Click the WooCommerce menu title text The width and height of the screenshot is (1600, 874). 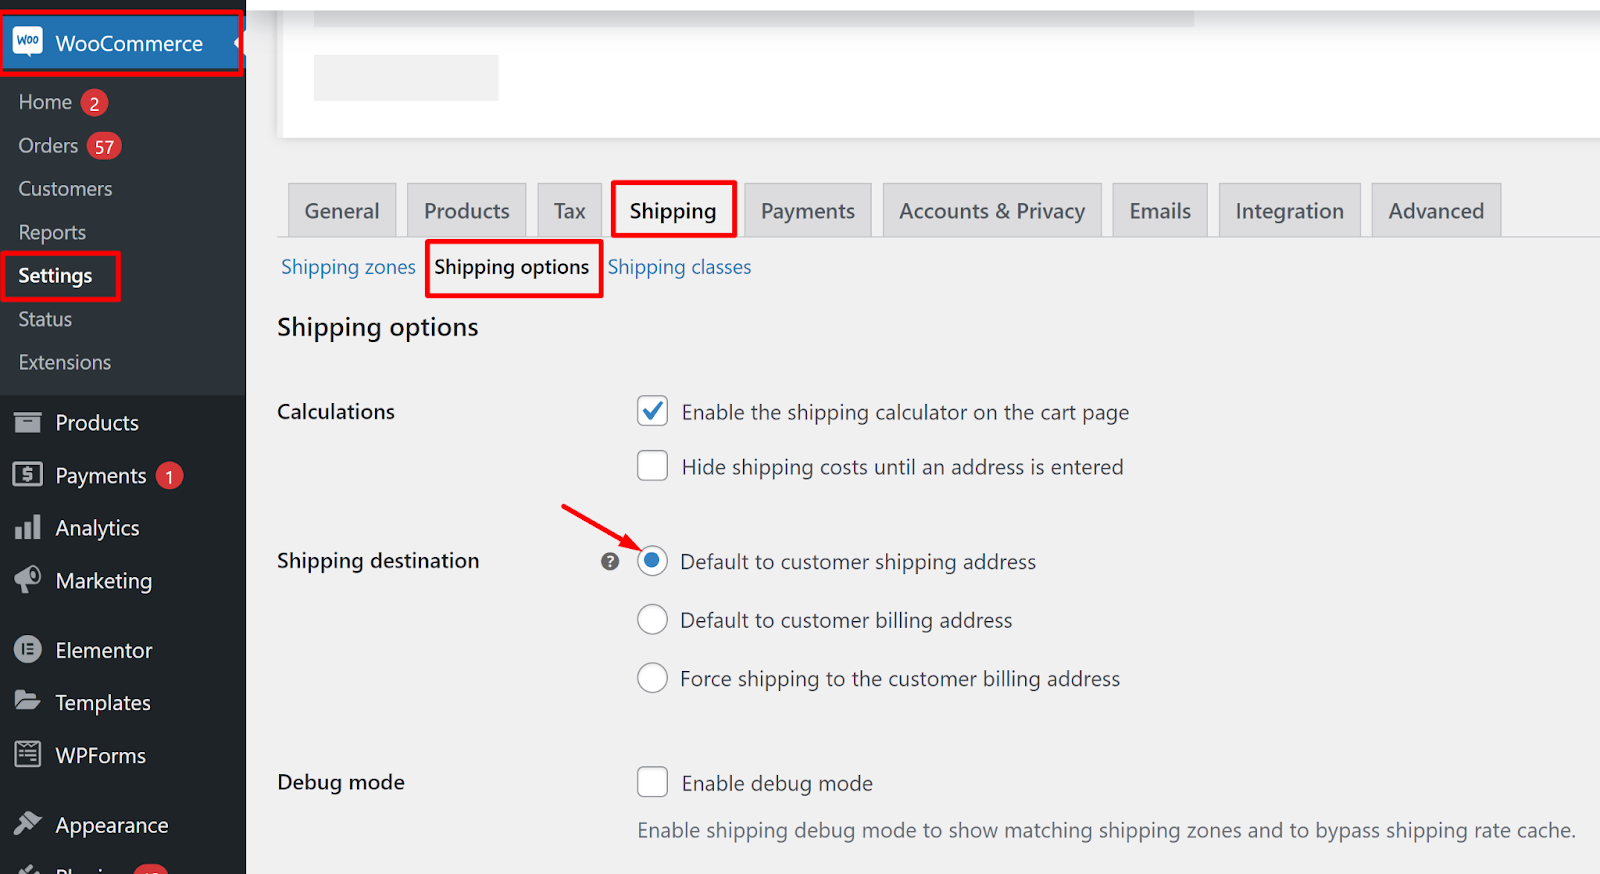129,43
